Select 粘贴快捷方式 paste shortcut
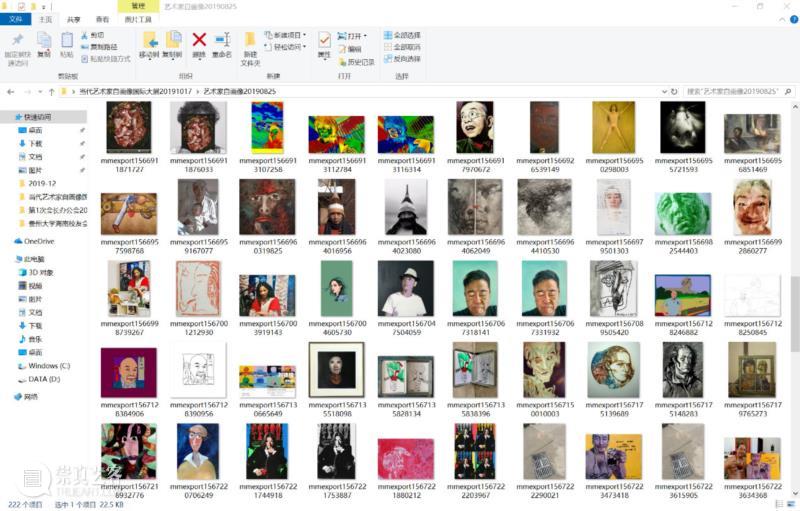The height and width of the screenshot is (511, 800). click(x=106, y=59)
